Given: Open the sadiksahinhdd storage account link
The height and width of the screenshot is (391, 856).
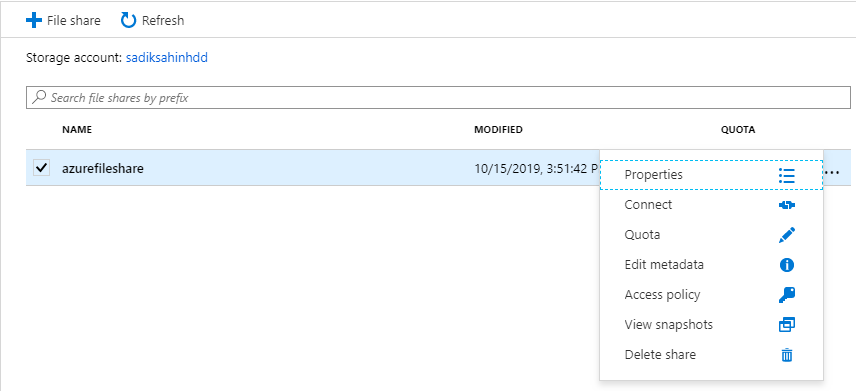Looking at the screenshot, I should 167,57.
